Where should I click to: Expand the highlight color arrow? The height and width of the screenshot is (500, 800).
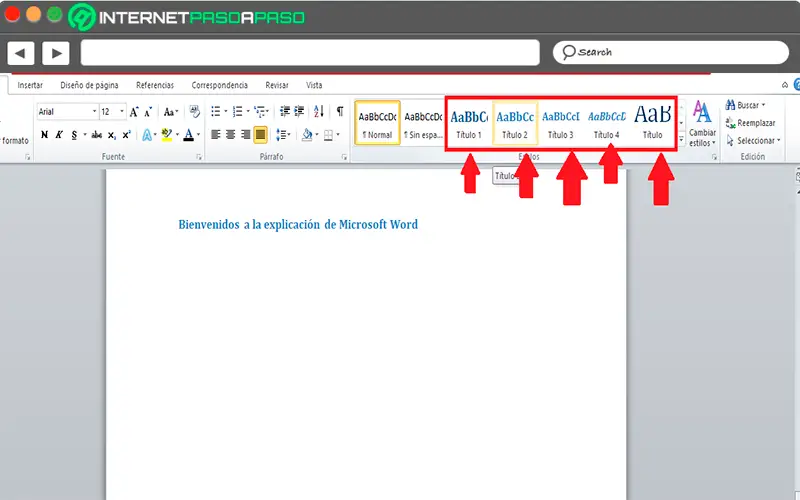click(178, 135)
